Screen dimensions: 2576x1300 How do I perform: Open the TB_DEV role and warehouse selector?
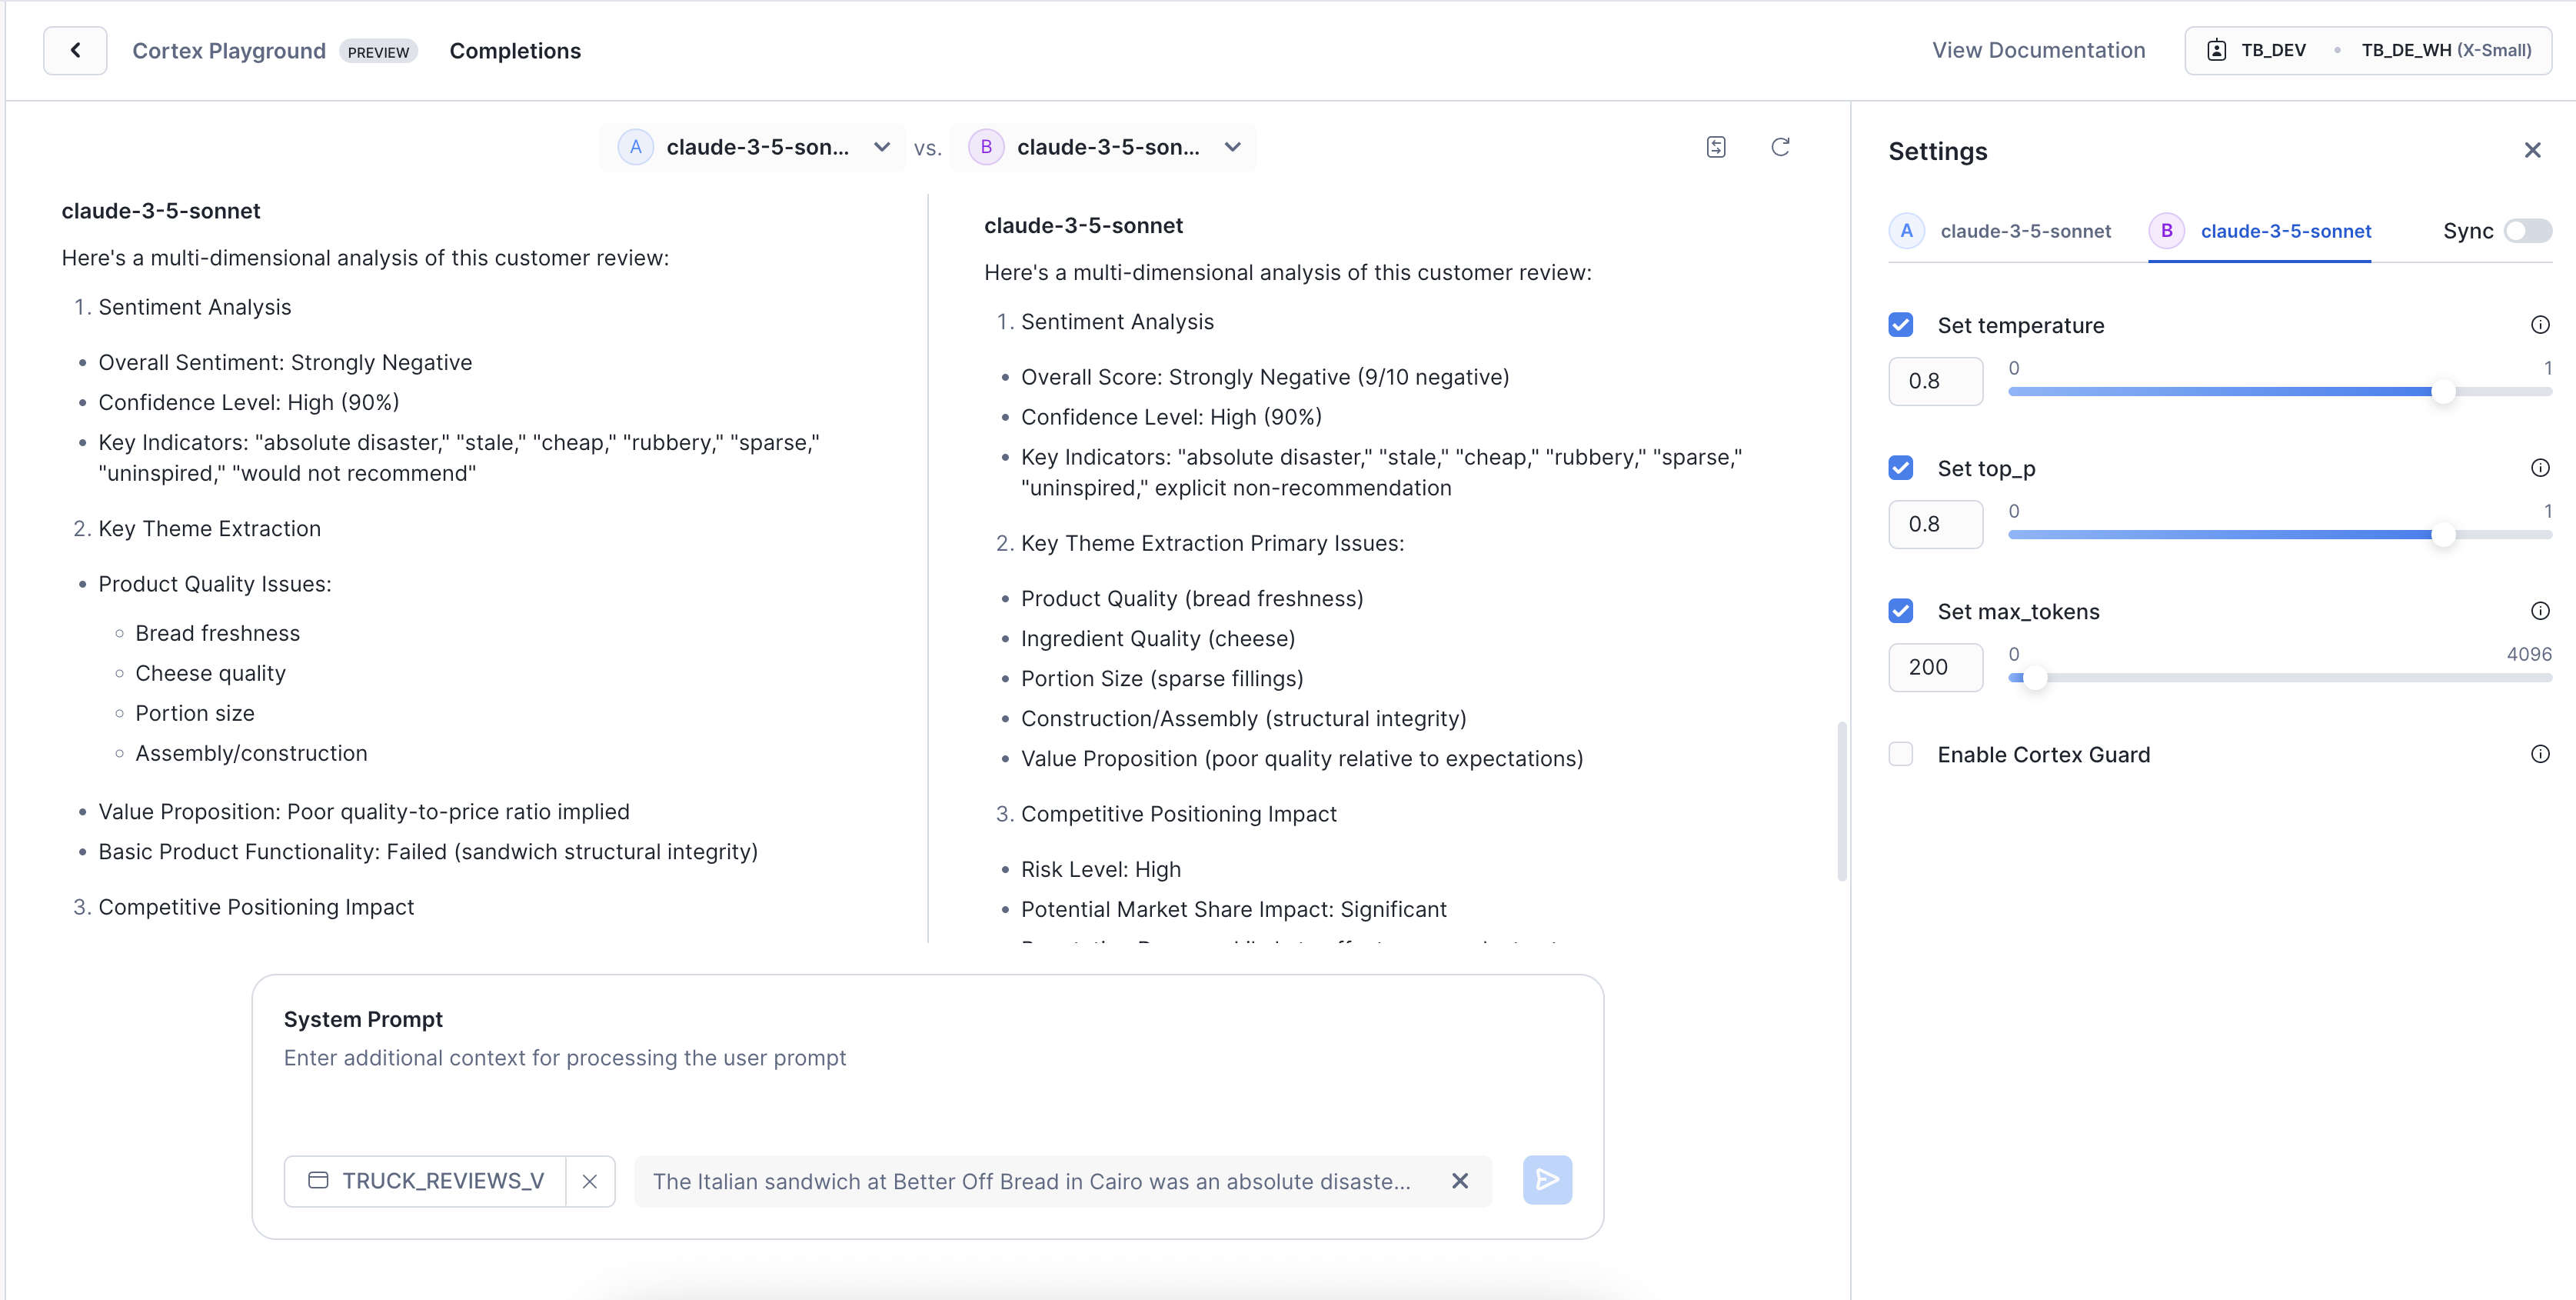[2367, 51]
